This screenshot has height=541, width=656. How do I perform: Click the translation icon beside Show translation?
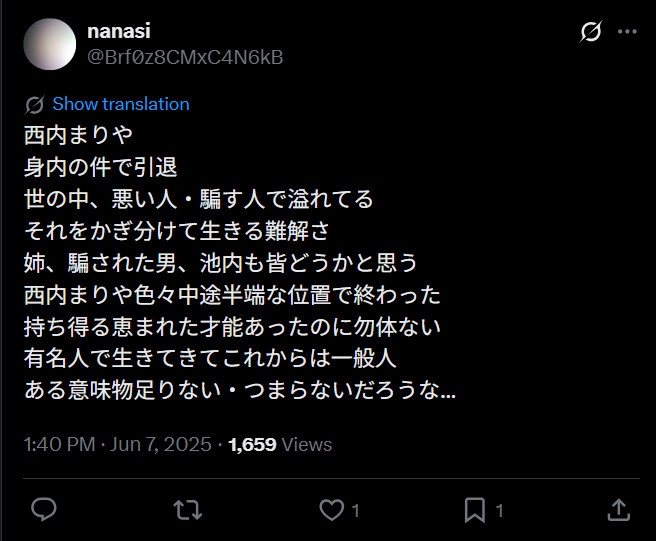[x=34, y=104]
